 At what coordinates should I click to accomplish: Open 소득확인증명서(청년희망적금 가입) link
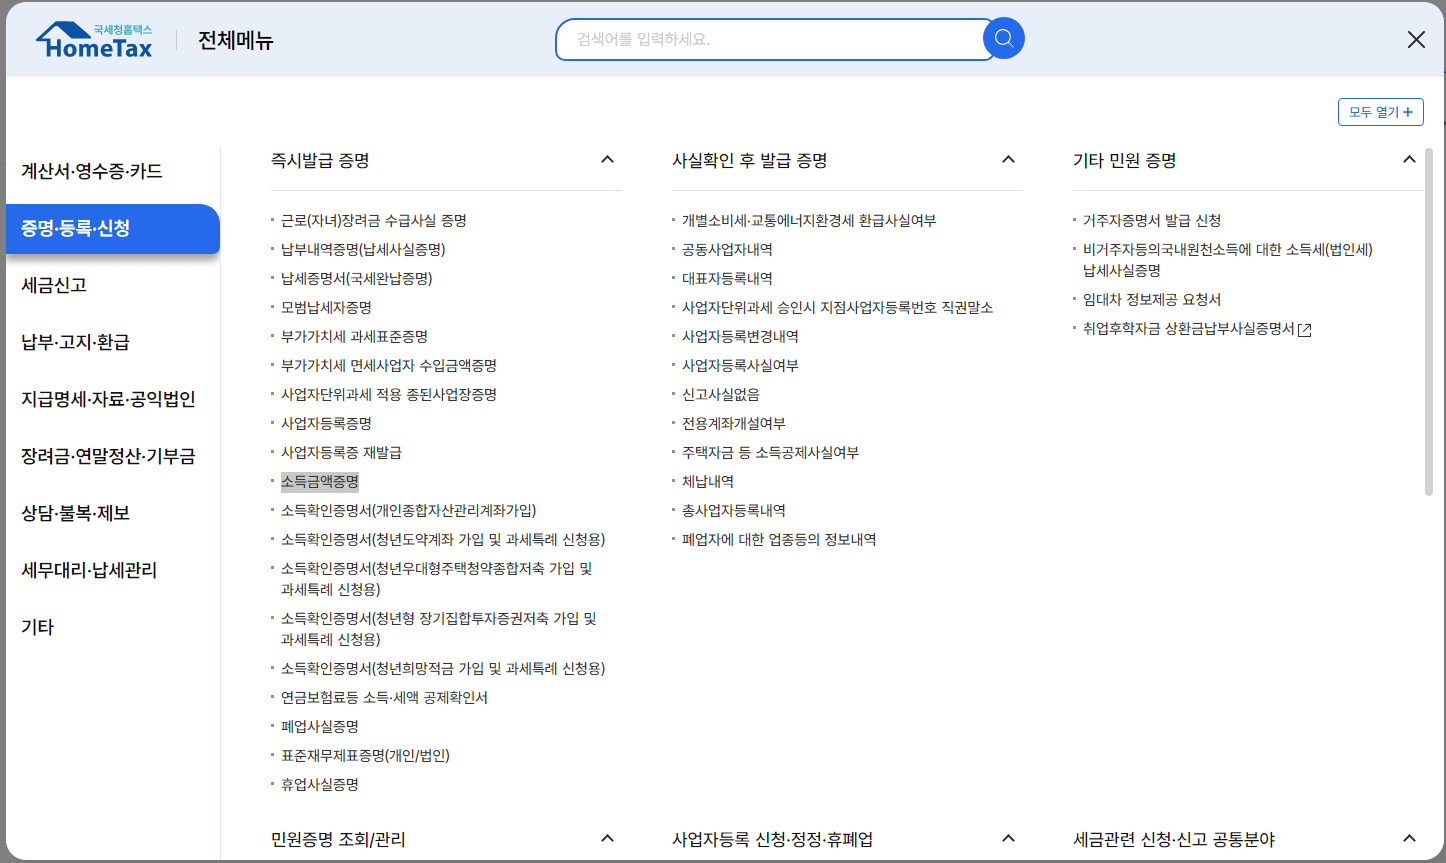443,668
